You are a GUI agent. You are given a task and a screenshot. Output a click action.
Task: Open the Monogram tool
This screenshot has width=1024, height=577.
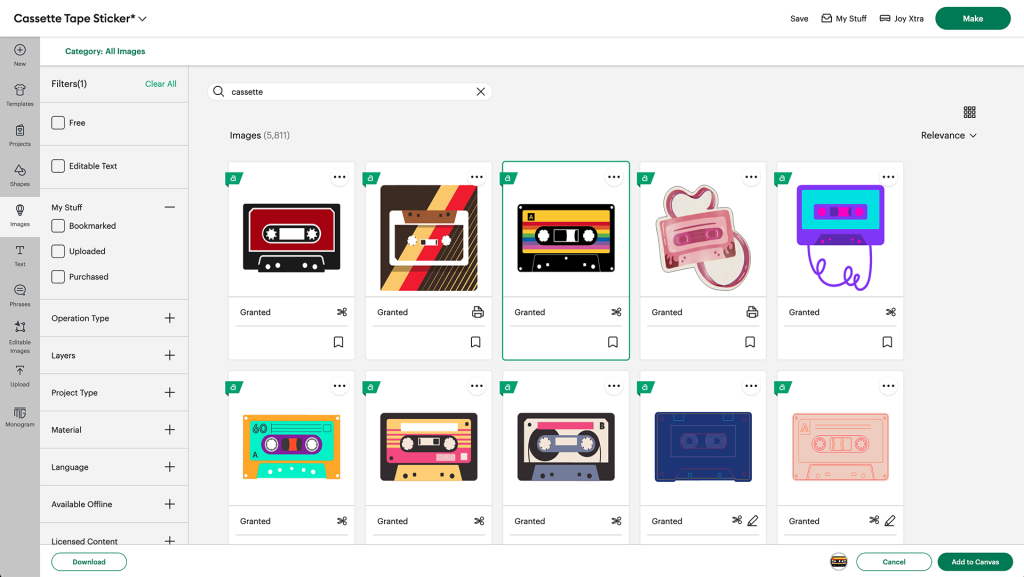point(20,416)
